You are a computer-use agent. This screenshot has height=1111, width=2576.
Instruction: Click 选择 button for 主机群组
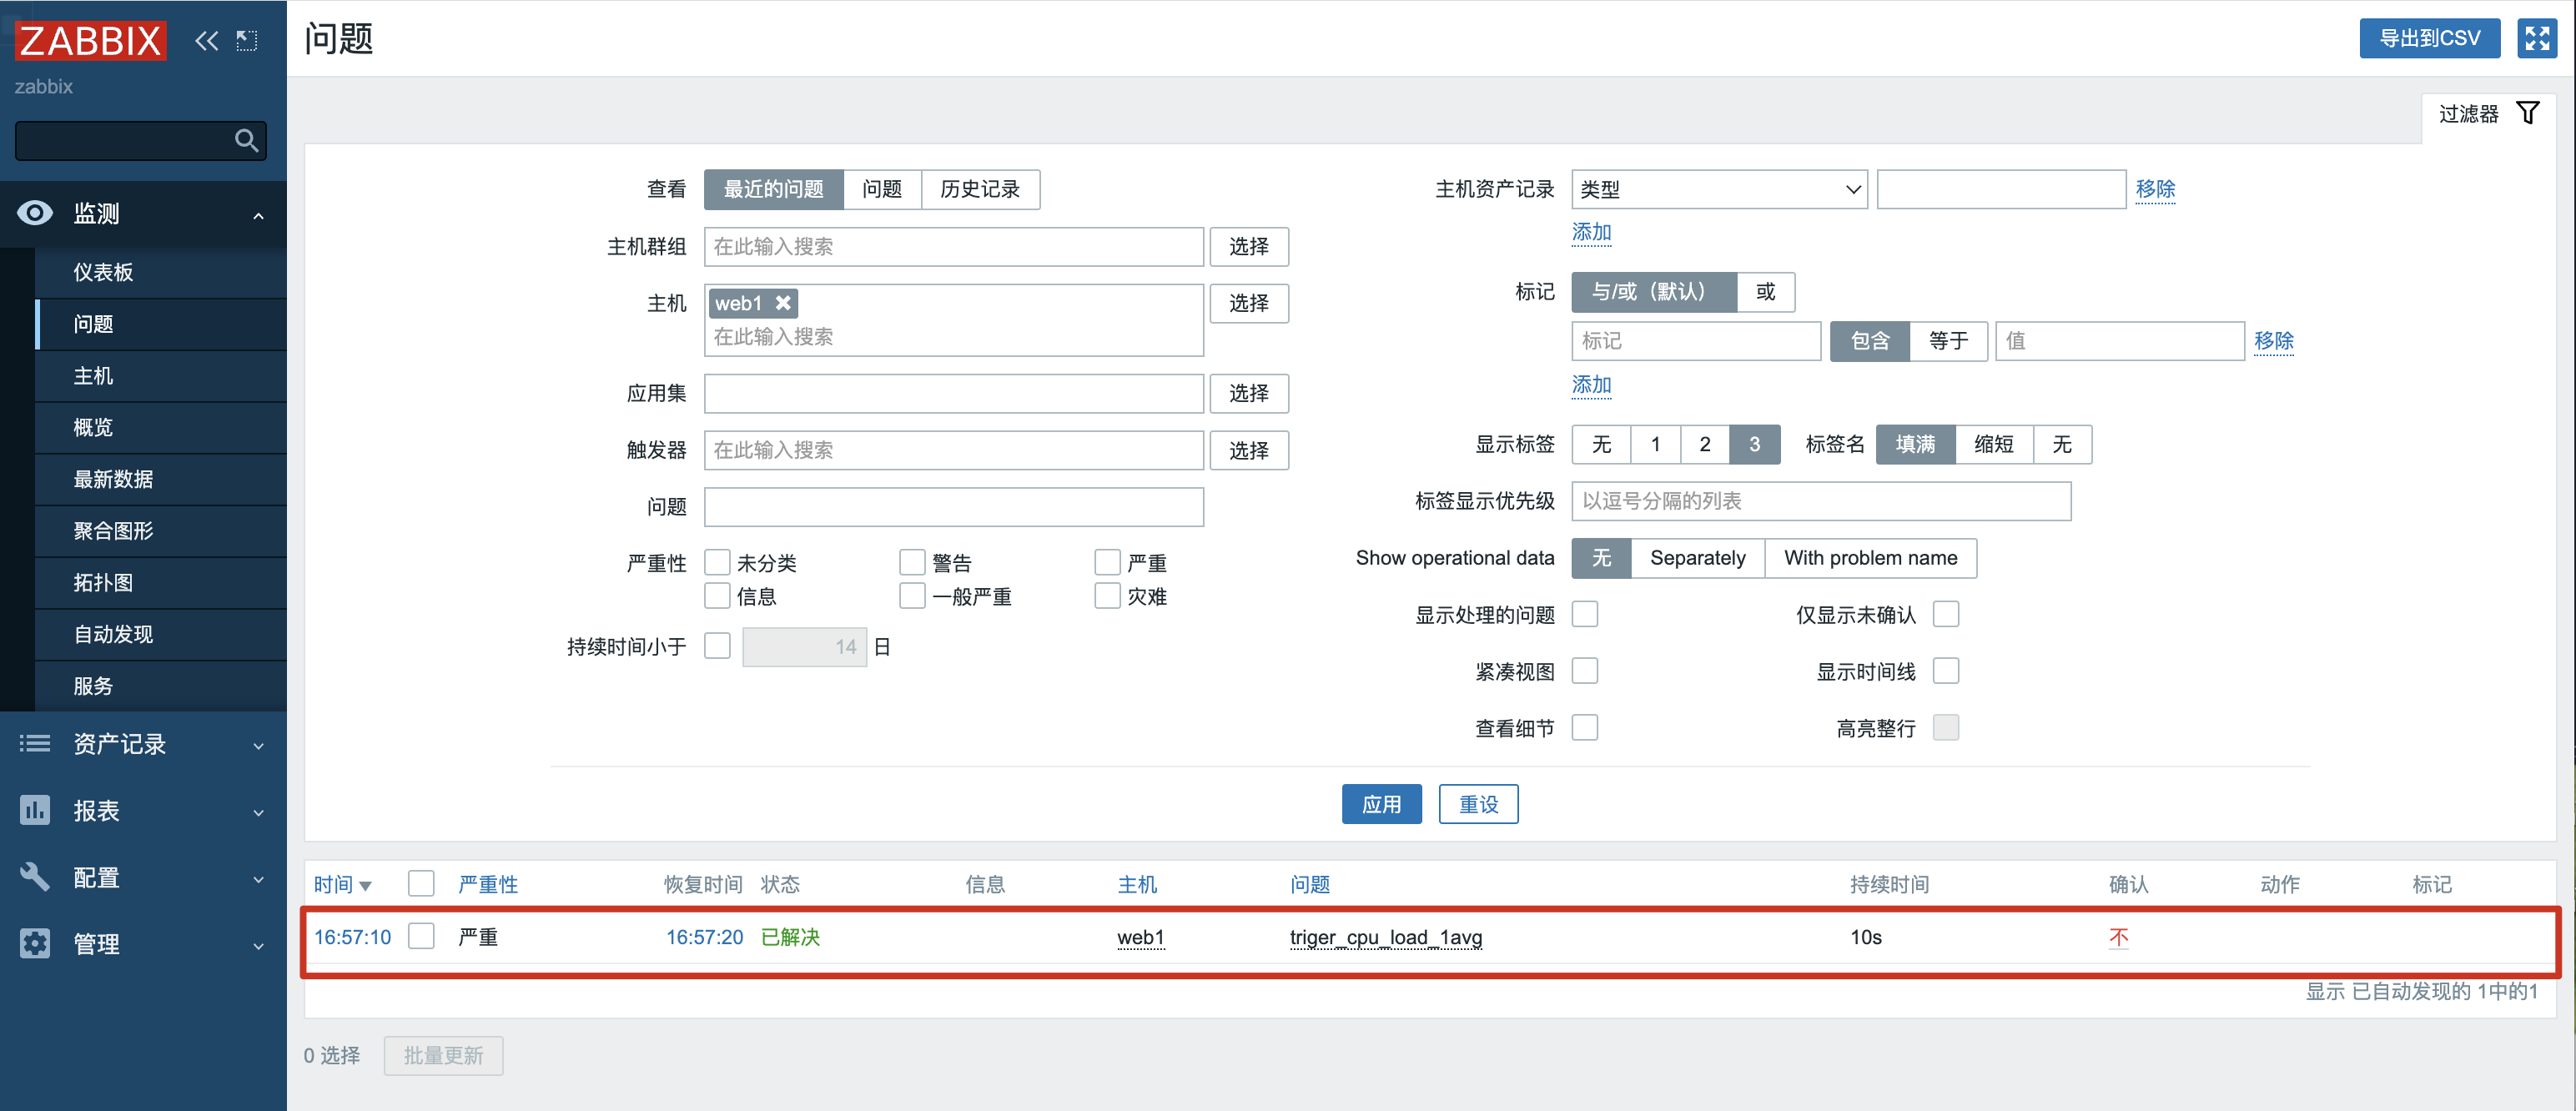(x=1249, y=246)
